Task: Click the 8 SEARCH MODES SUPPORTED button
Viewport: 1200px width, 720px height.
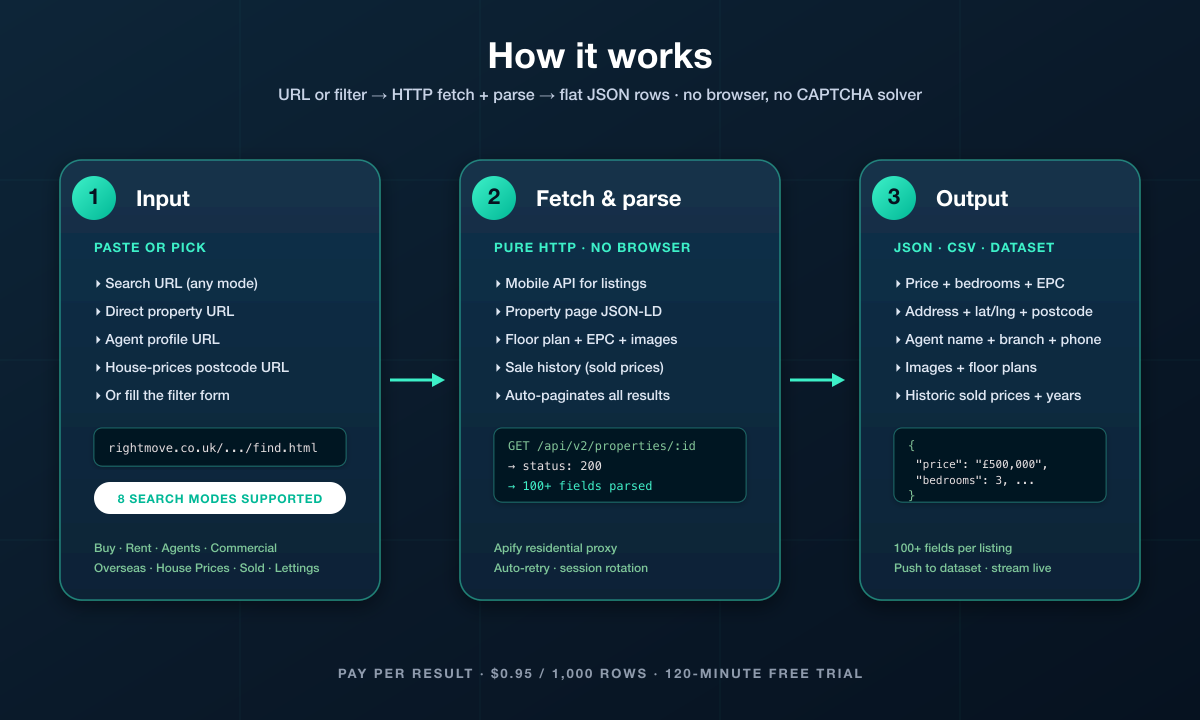Action: point(220,498)
